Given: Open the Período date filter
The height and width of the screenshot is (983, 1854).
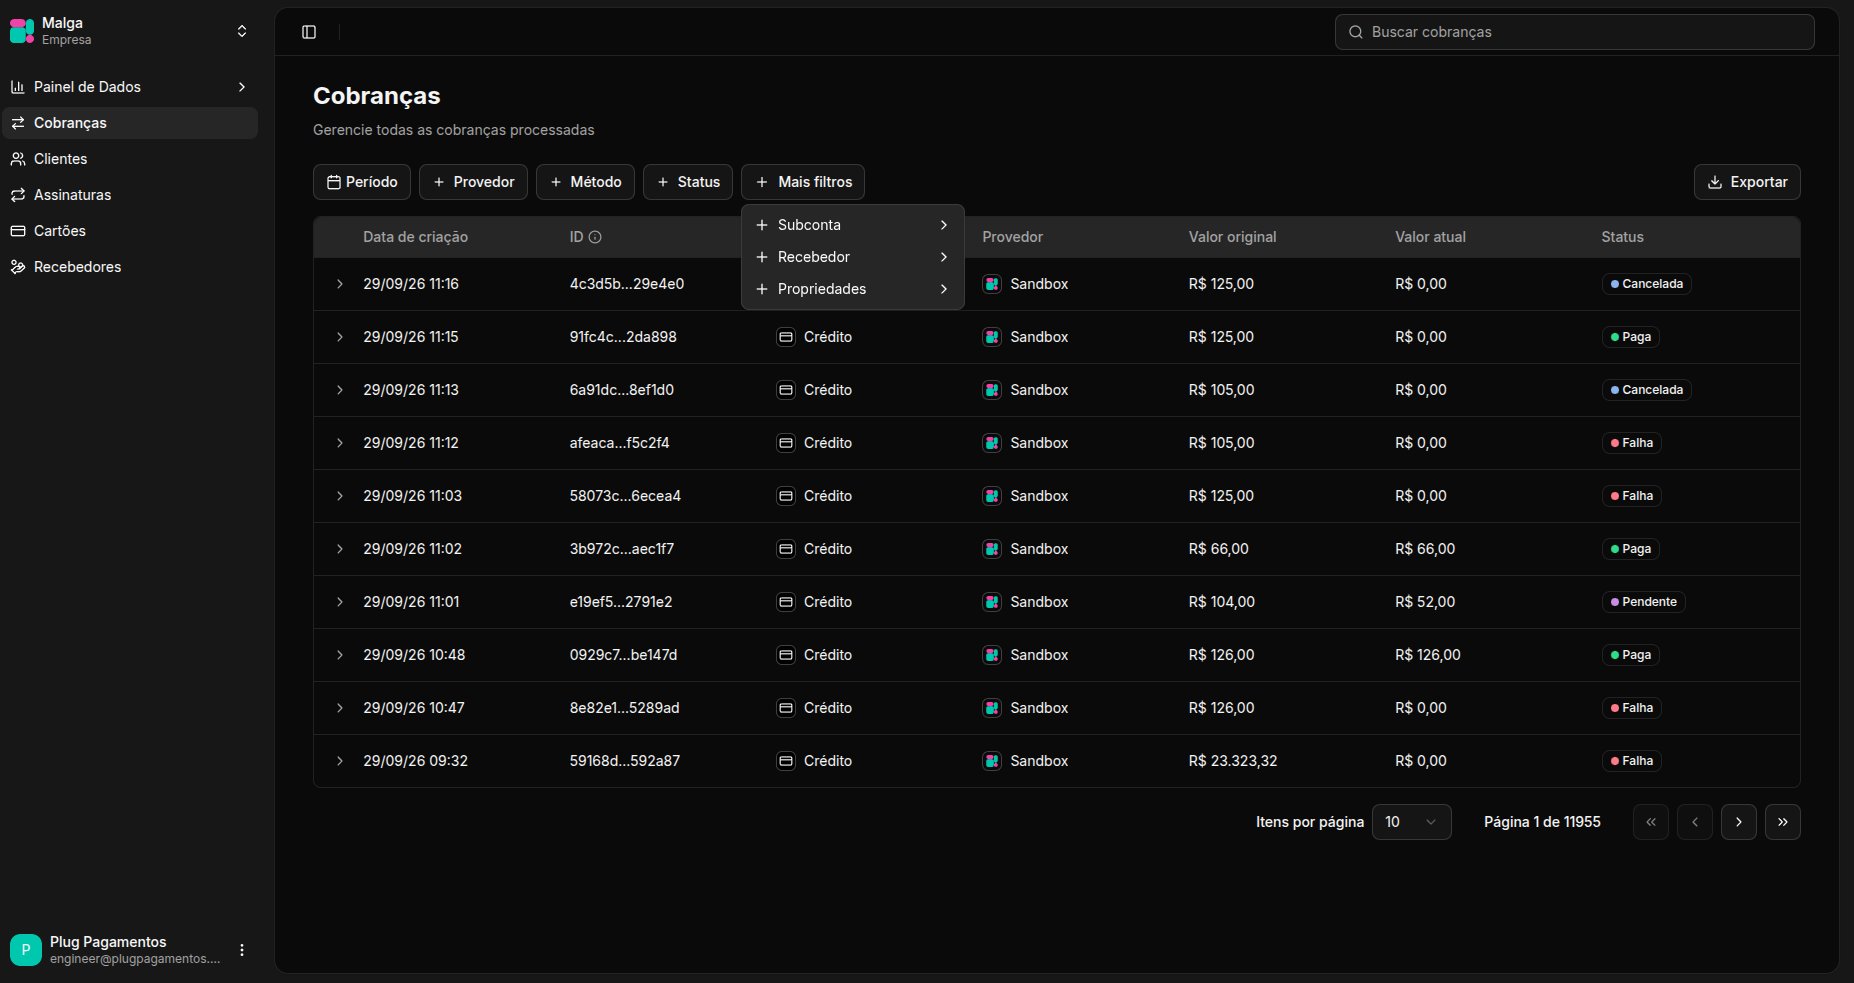Looking at the screenshot, I should 362,182.
